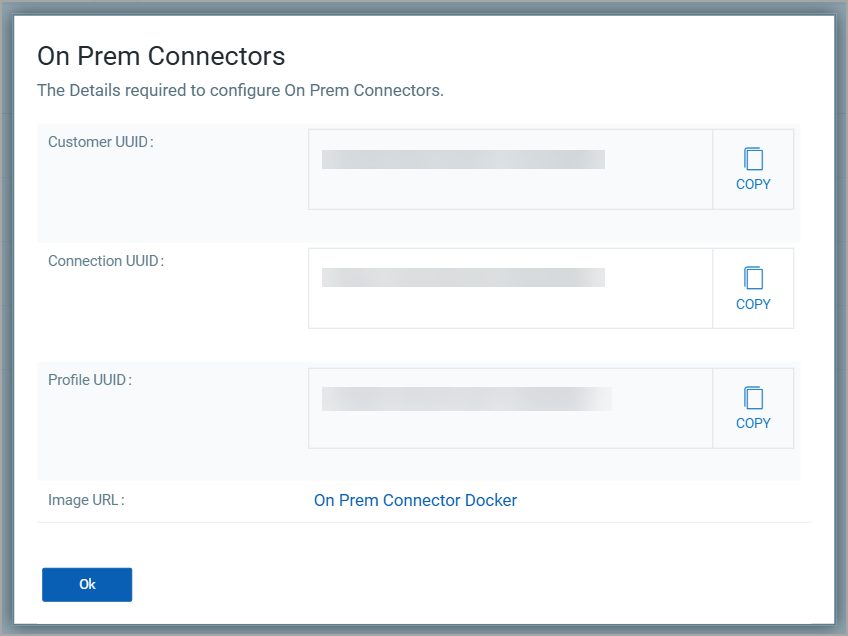Image resolution: width=848 pixels, height=636 pixels.
Task: Click inside the Connection UUID value box
Action: click(510, 307)
